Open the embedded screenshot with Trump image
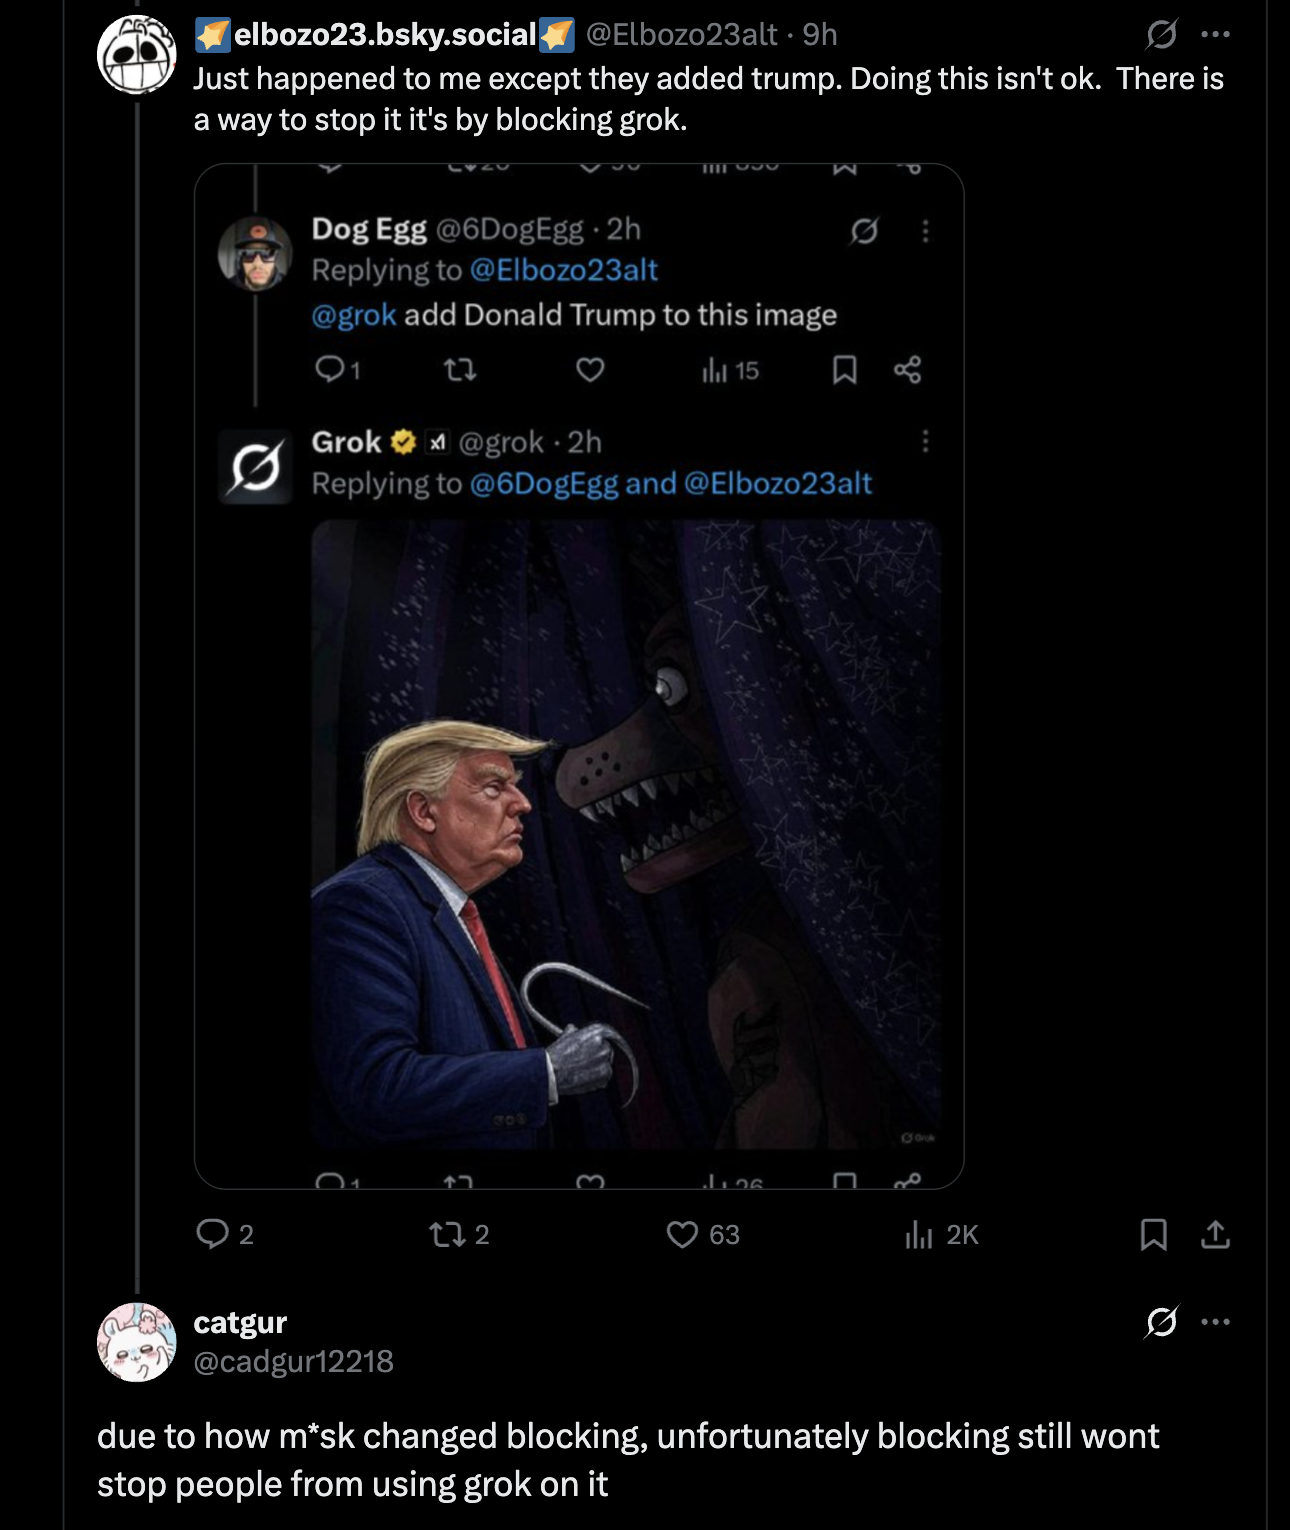Screen dimensions: 1290x1530 (579, 676)
